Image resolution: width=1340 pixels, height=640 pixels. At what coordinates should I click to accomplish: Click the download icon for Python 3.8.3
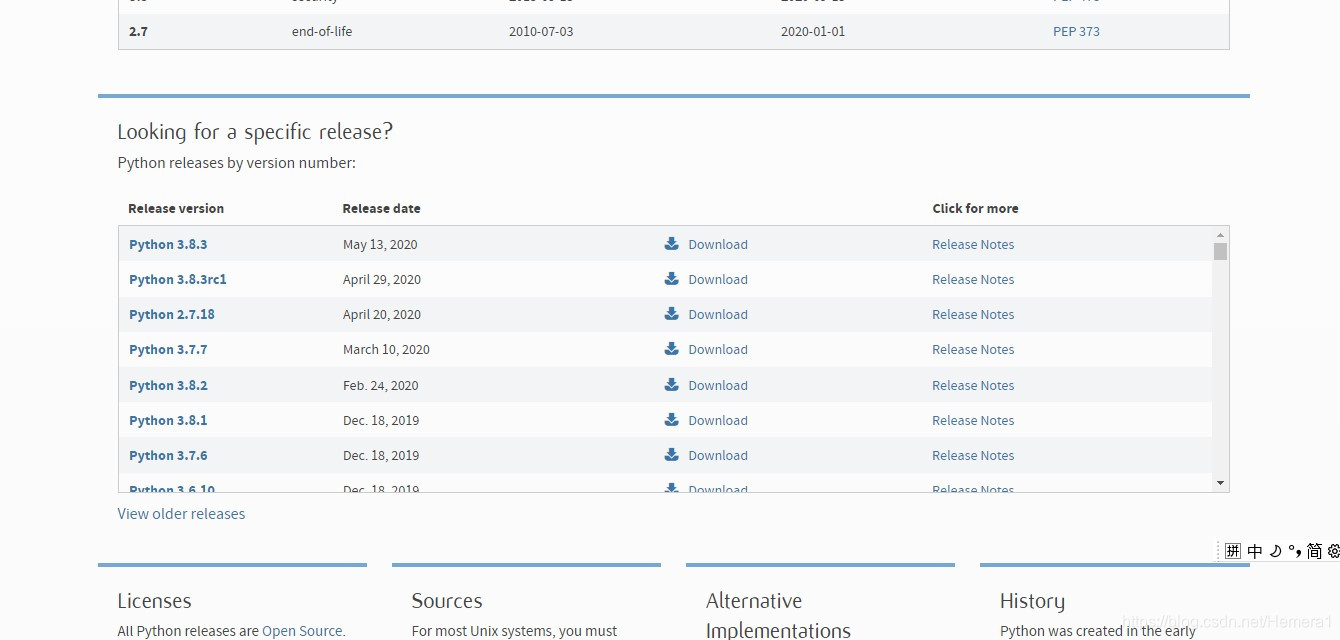pyautogui.click(x=672, y=243)
